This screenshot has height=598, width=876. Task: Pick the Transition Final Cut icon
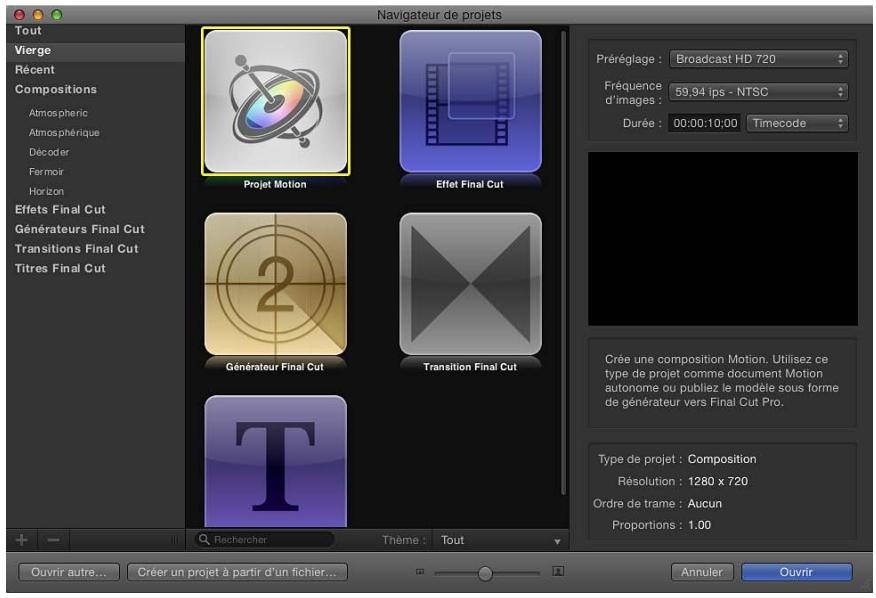[470, 284]
